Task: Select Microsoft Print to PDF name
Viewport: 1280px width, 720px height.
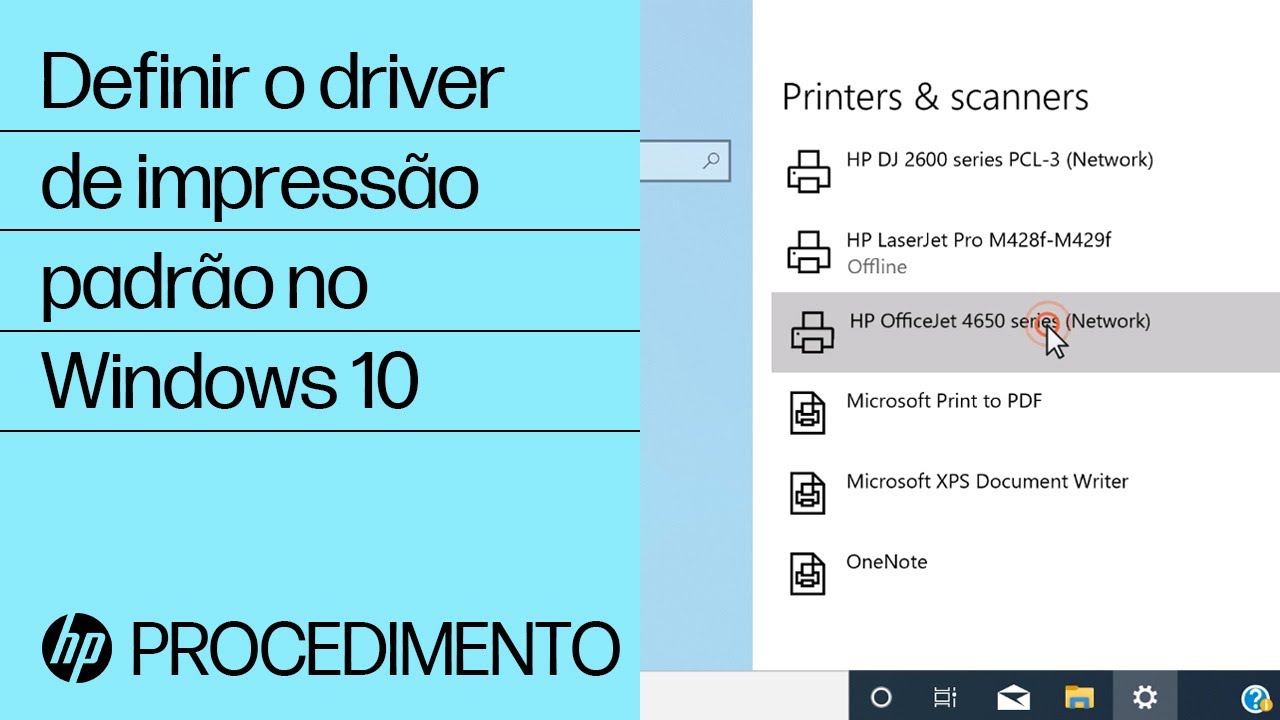Action: pos(944,401)
